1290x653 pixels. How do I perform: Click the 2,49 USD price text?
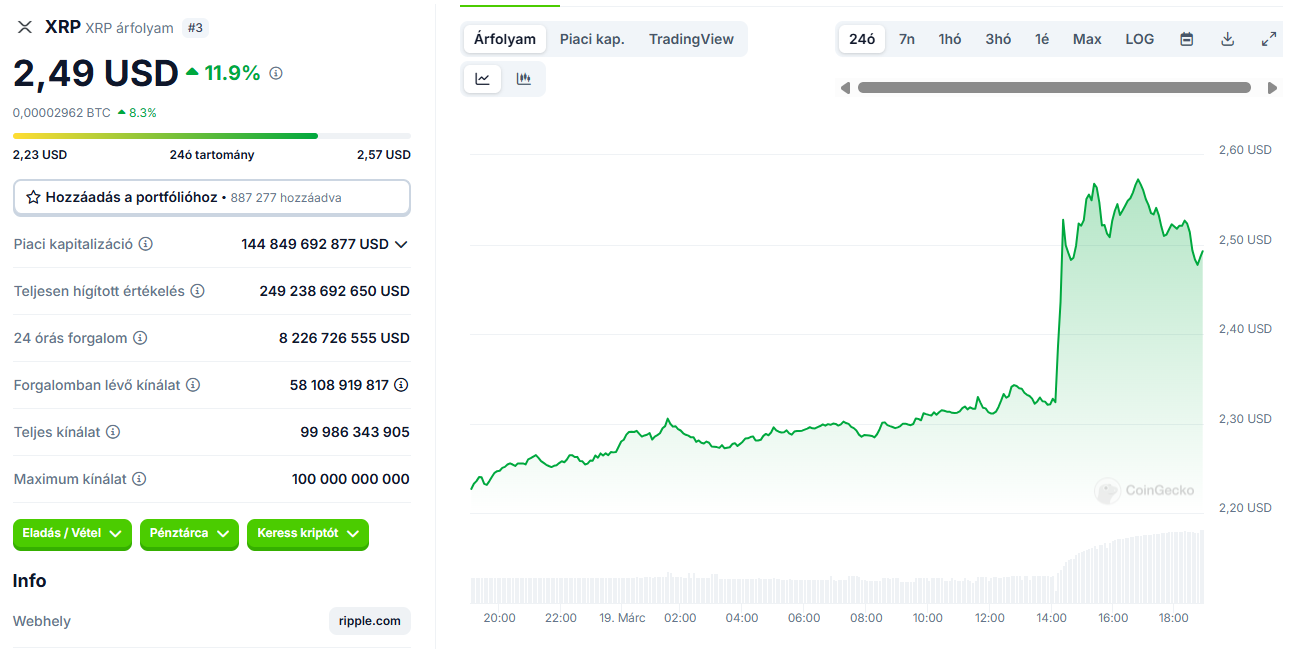coord(95,73)
